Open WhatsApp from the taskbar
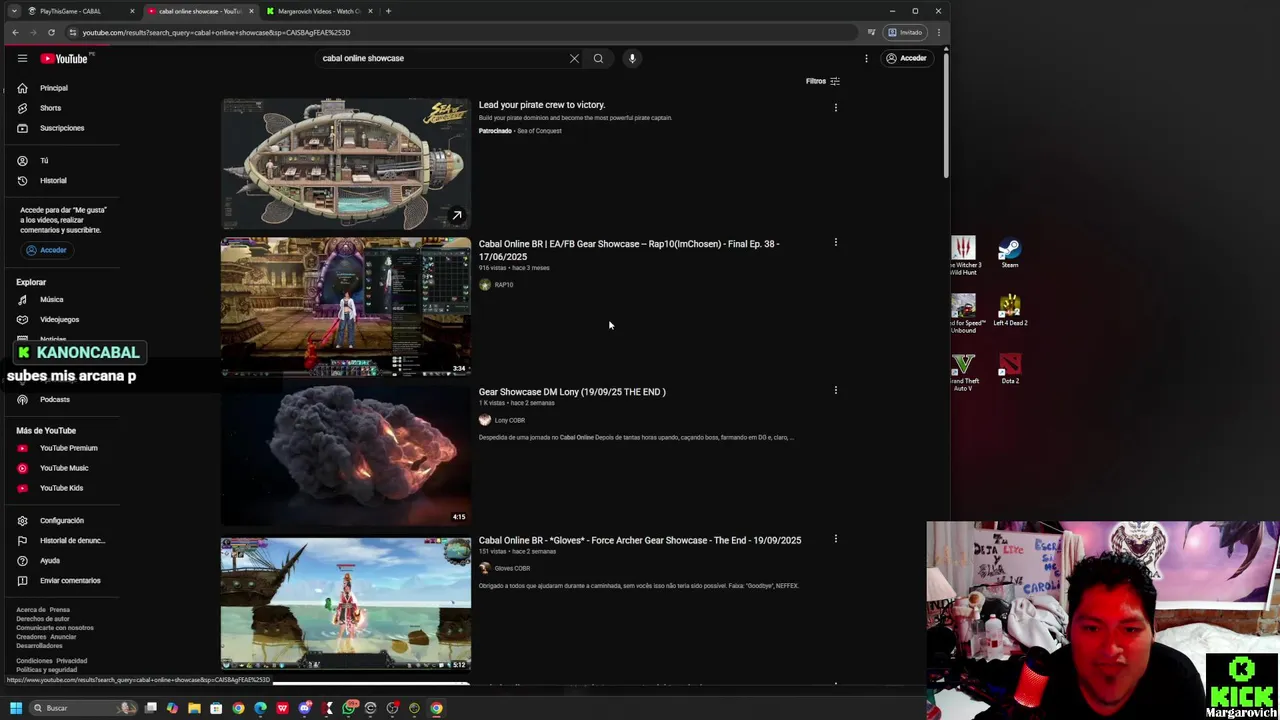1280x720 pixels. point(348,708)
